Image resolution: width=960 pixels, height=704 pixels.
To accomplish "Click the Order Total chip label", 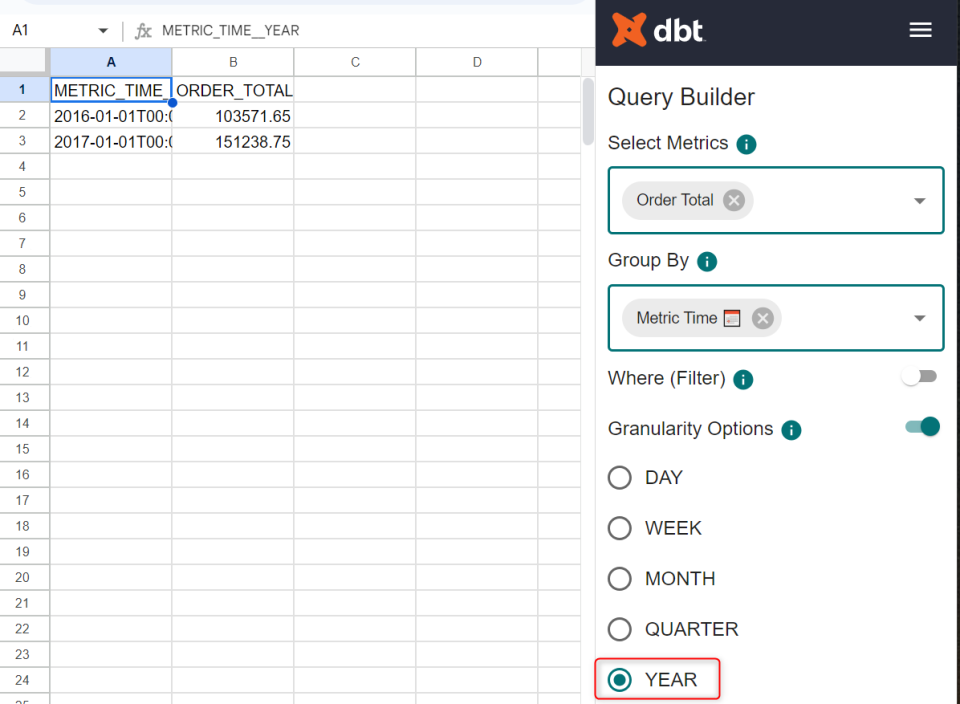I will tap(675, 200).
